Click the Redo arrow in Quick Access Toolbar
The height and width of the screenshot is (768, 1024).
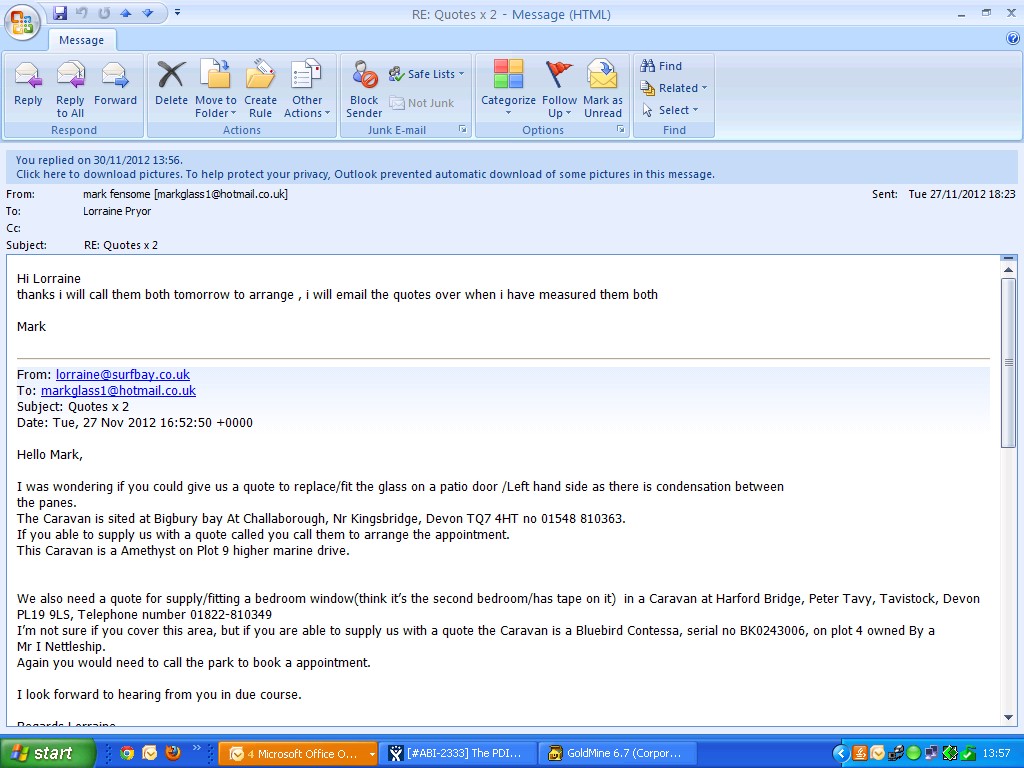pos(104,12)
